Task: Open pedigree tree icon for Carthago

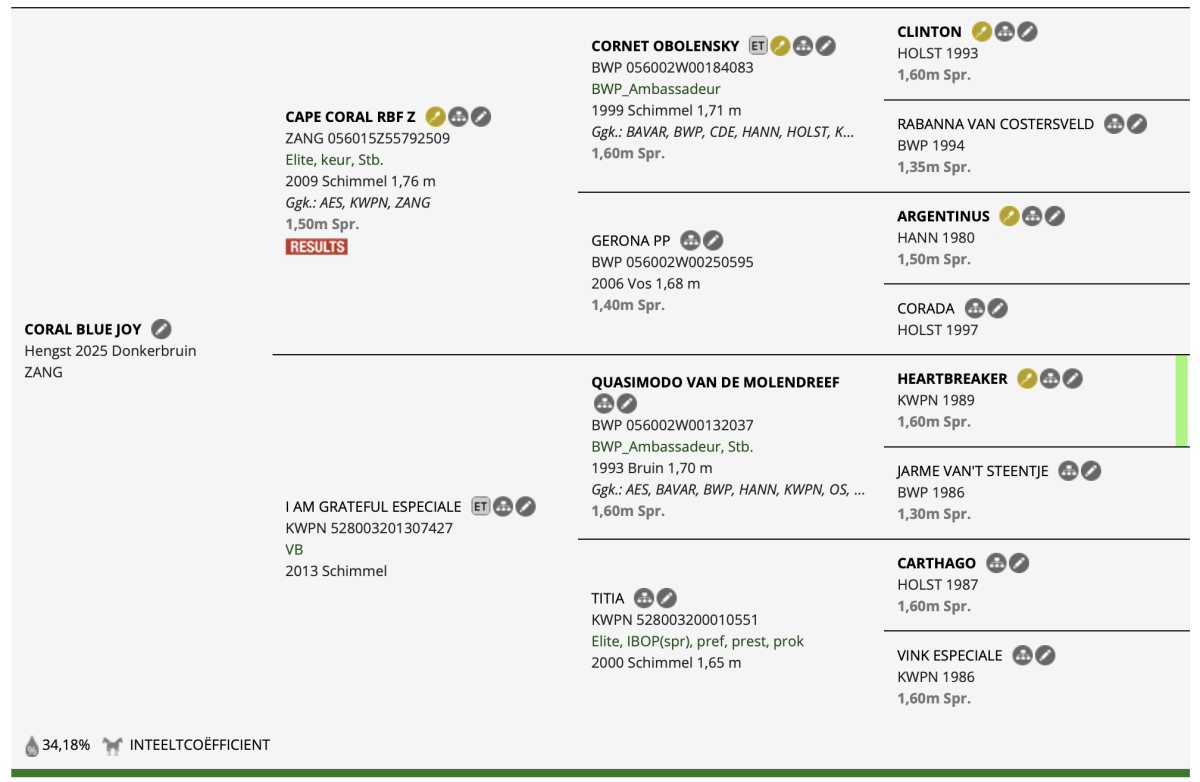Action: tap(996, 563)
